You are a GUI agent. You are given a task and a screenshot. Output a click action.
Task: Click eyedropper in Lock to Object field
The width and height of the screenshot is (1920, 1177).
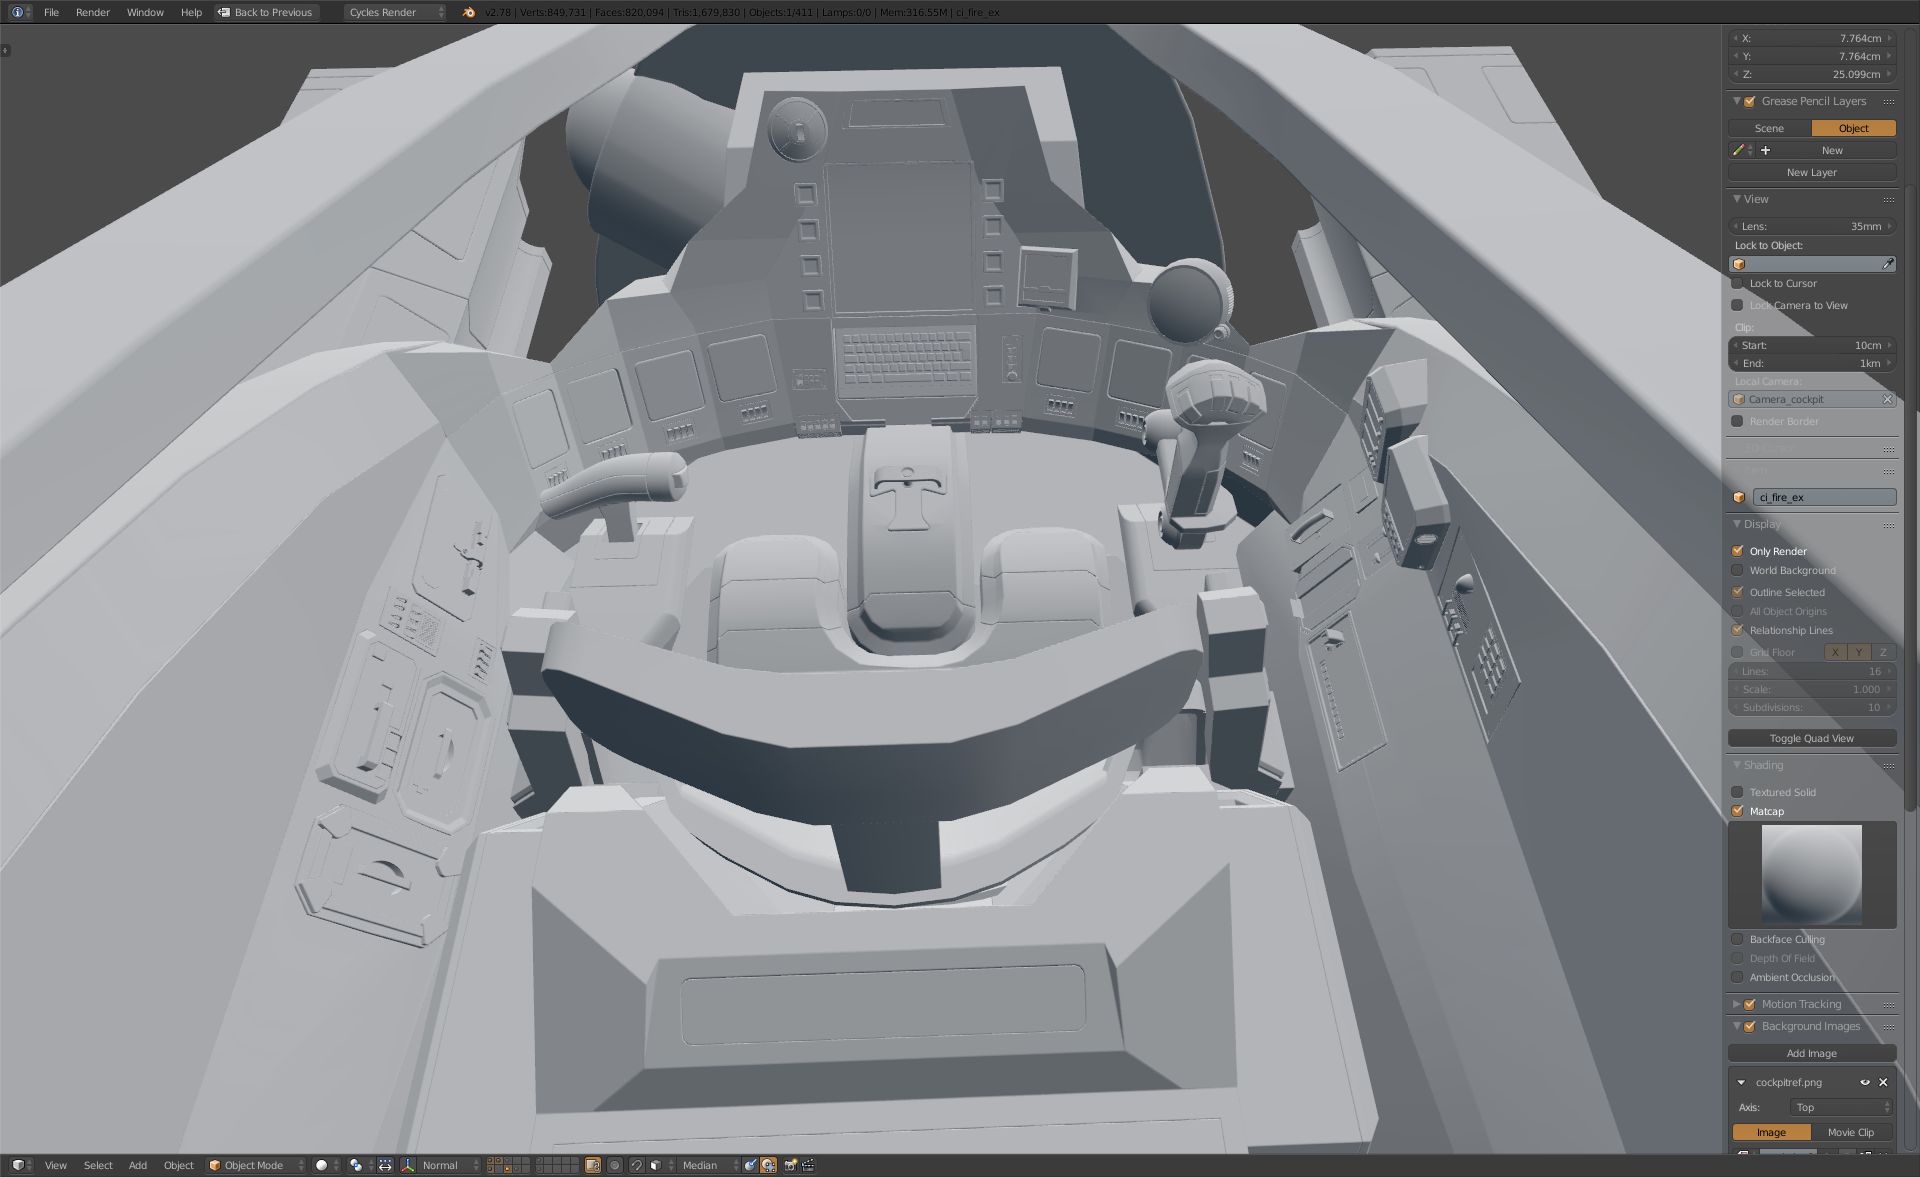[x=1888, y=264]
